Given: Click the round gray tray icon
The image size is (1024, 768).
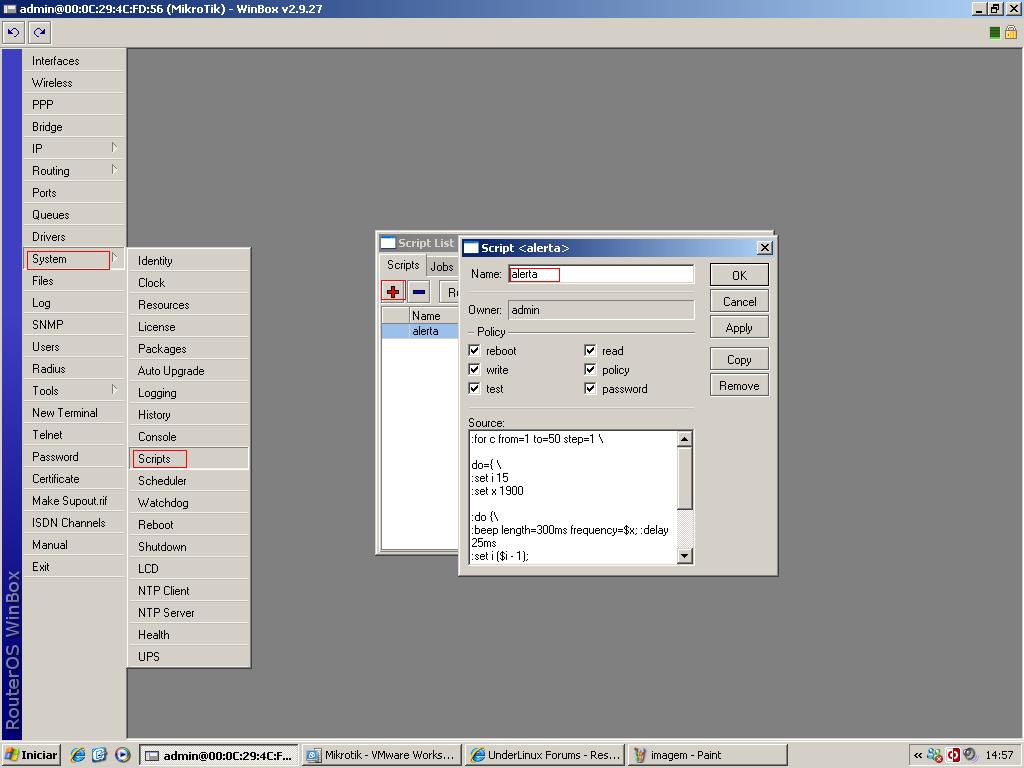Looking at the screenshot, I should click(970, 755).
